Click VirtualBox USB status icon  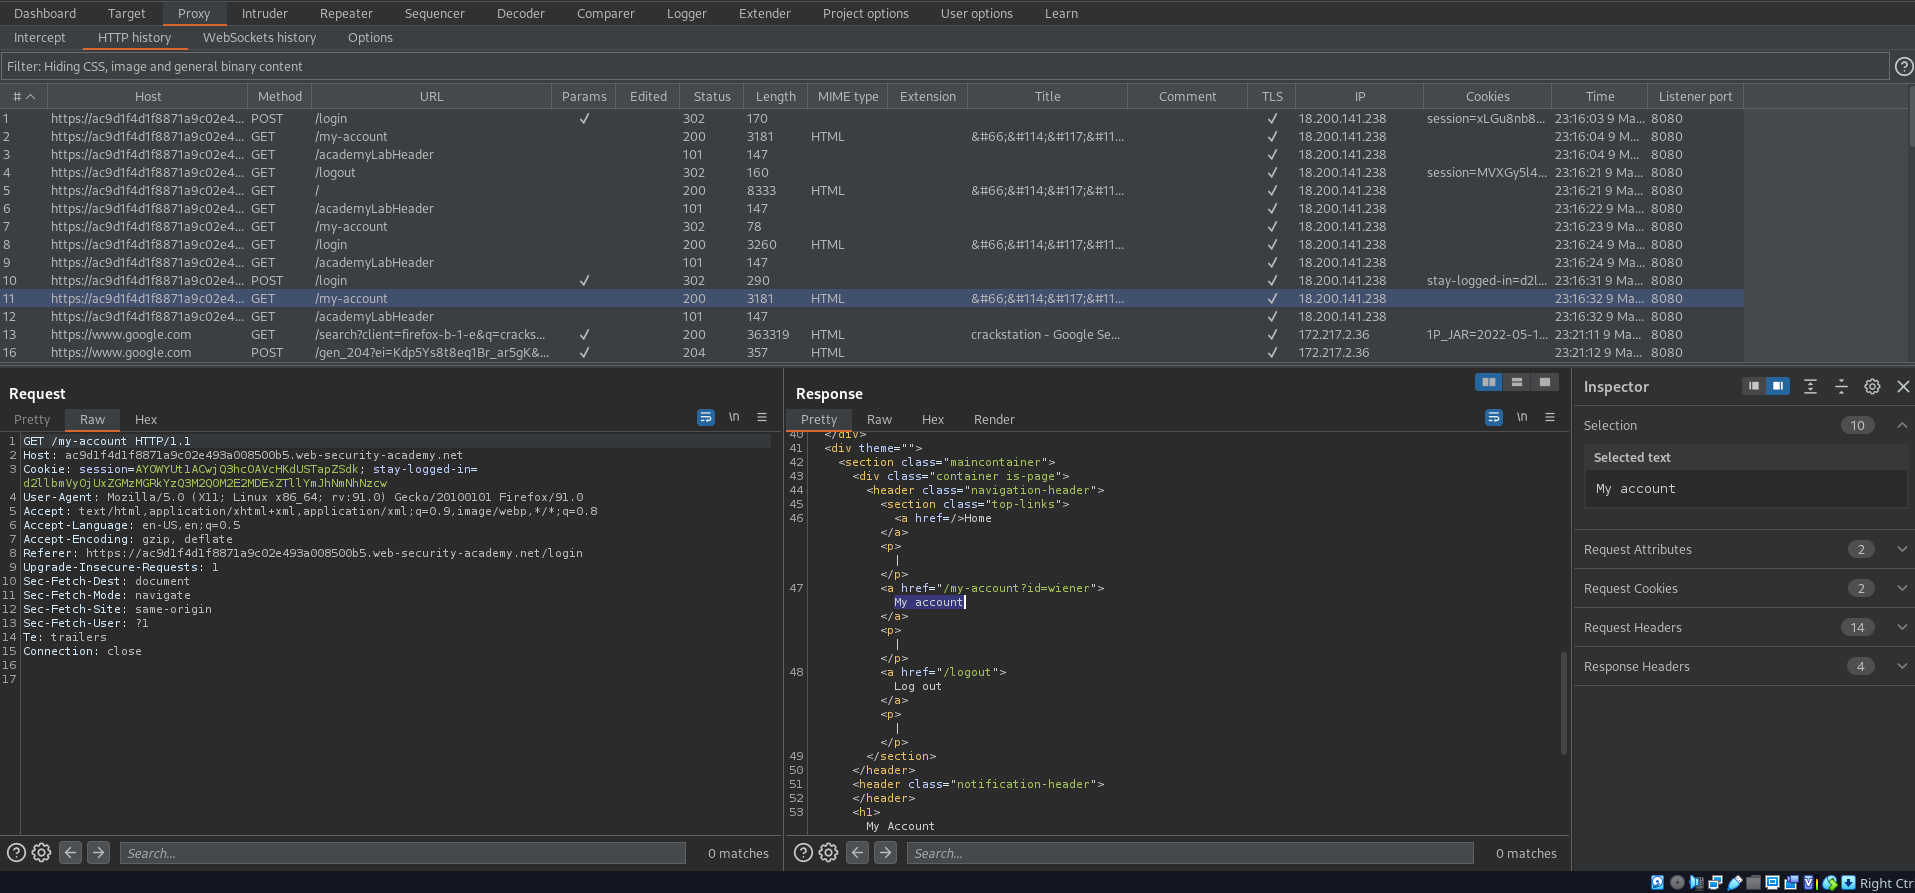(x=1735, y=883)
